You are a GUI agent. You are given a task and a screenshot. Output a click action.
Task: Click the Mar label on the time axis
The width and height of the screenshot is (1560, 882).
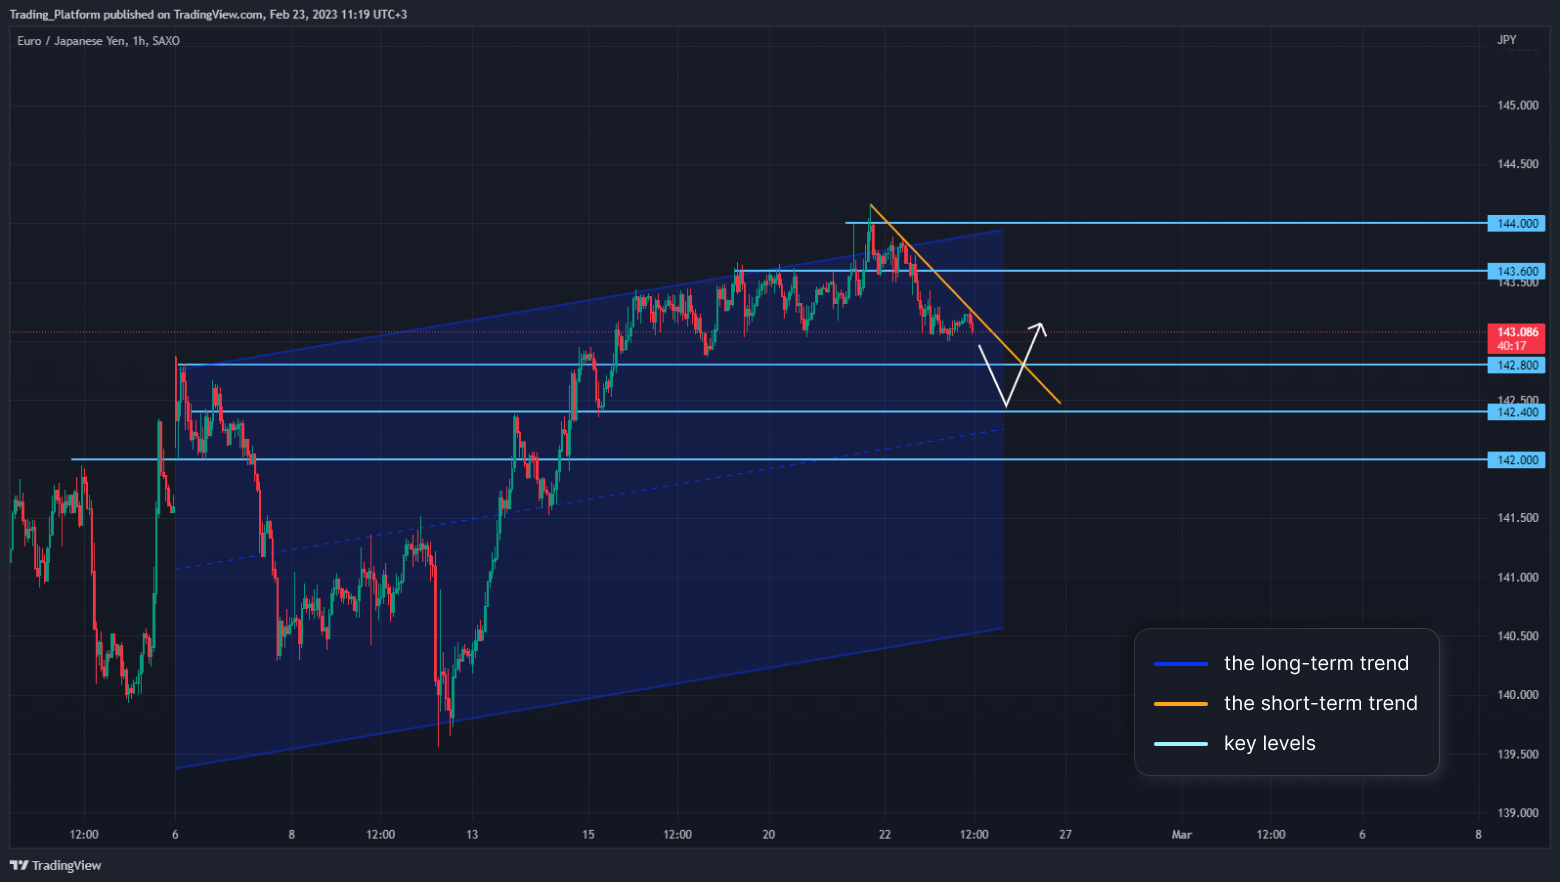[1181, 834]
